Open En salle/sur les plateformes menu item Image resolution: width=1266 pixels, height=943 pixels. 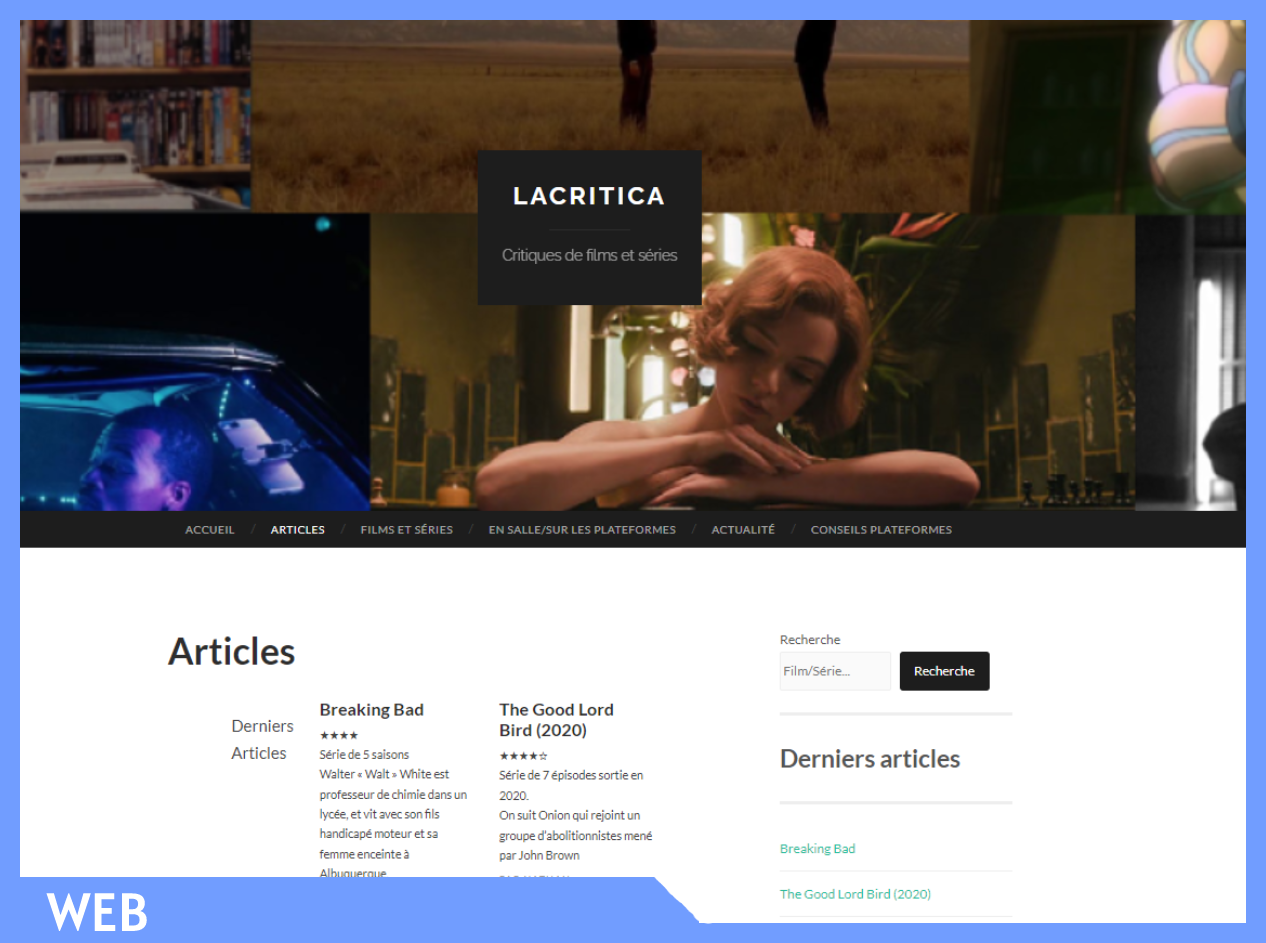[x=582, y=530]
